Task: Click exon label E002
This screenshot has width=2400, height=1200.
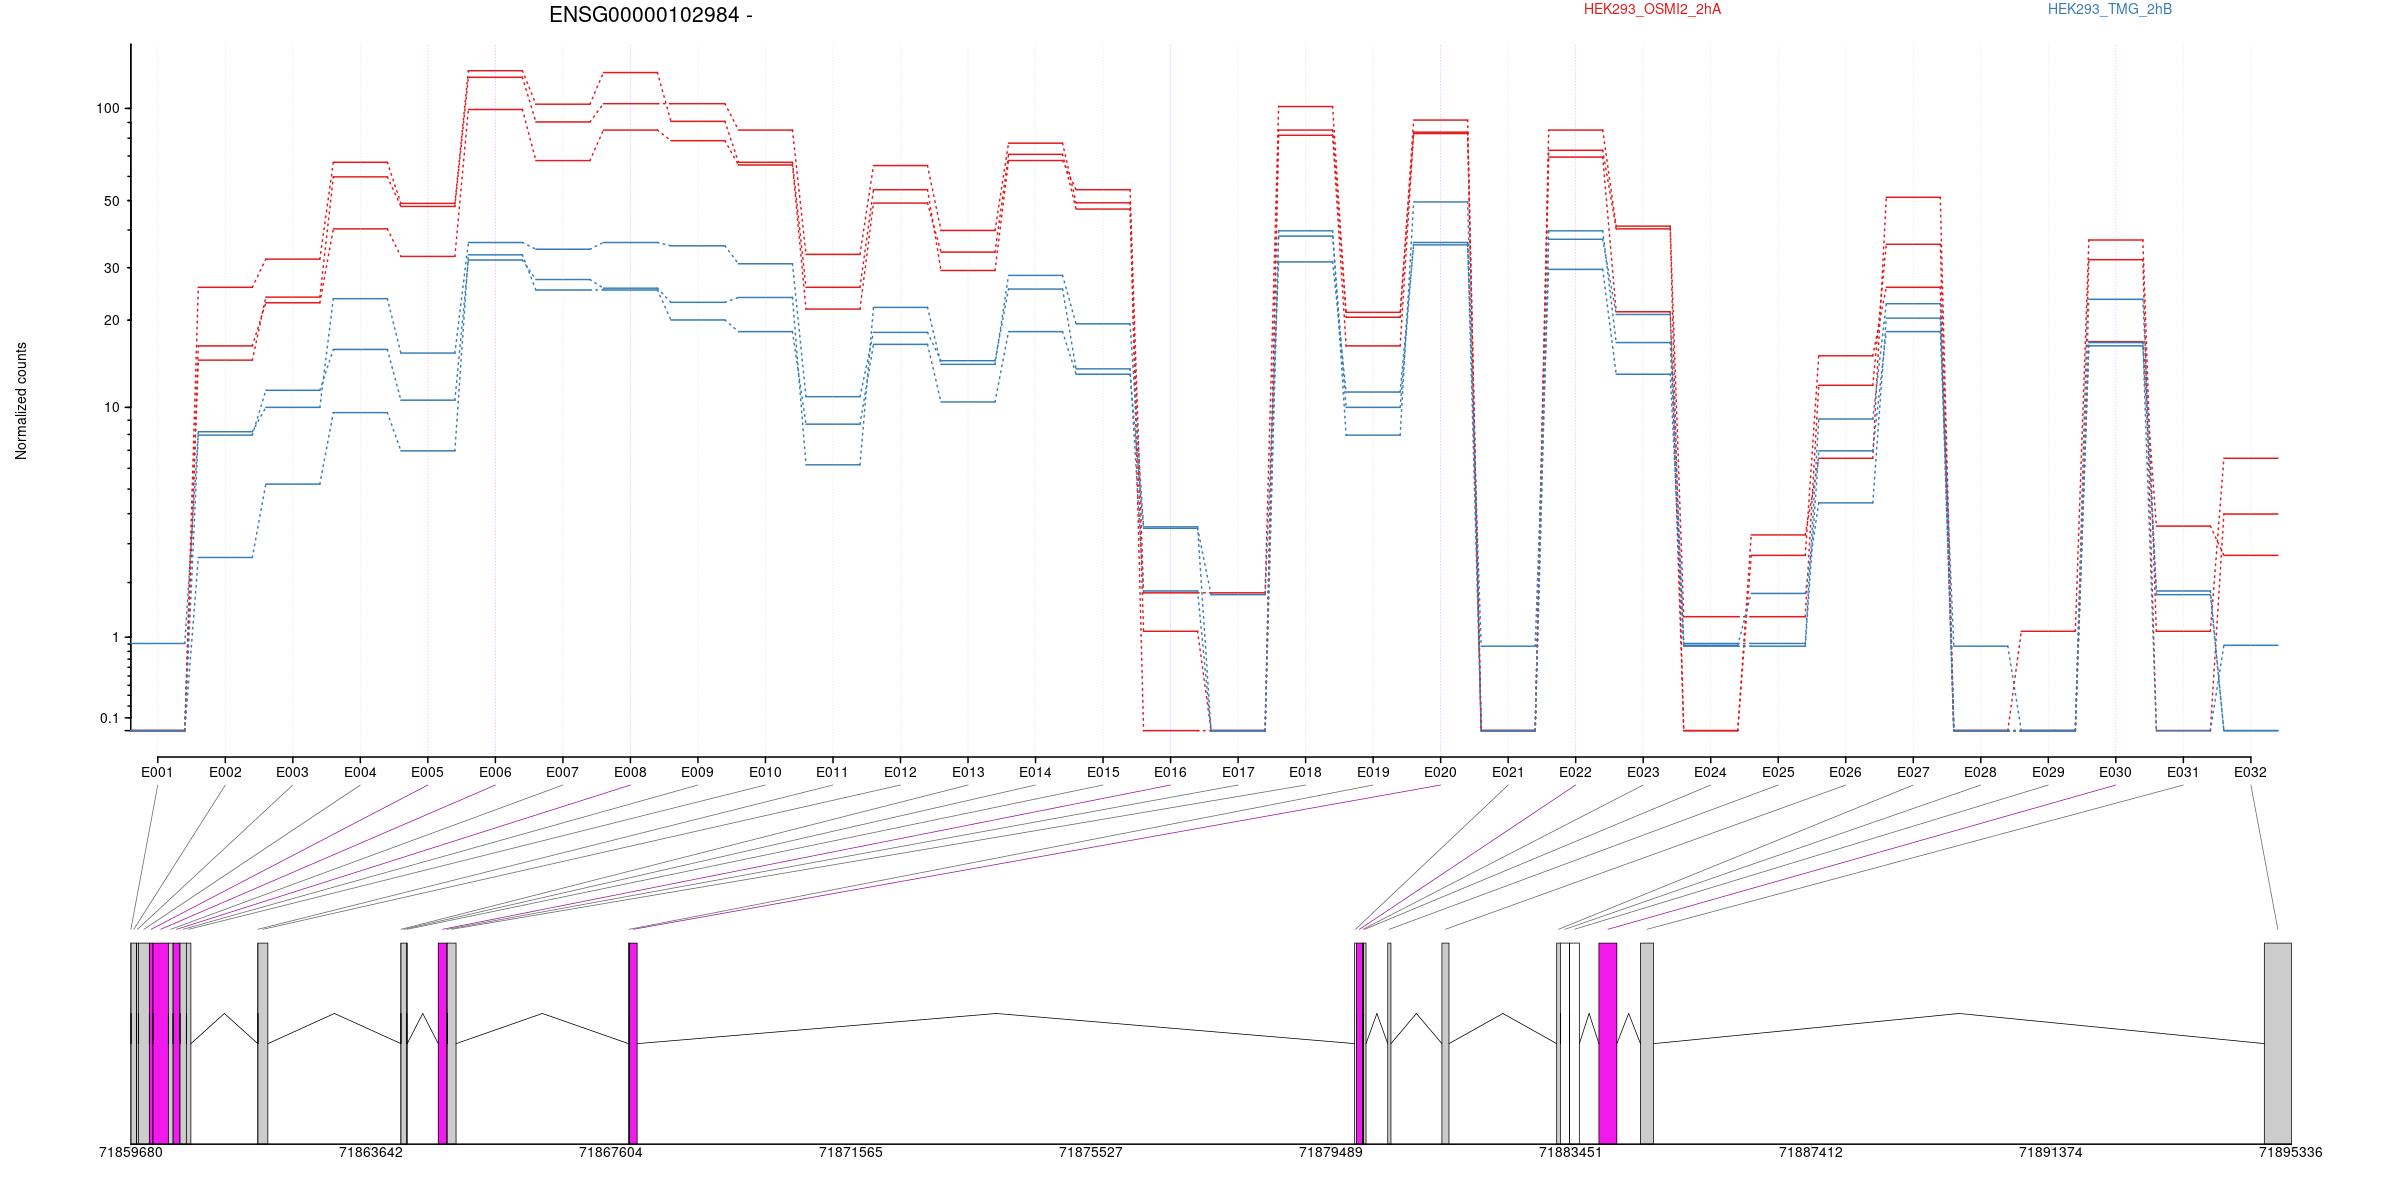Action: (x=225, y=772)
